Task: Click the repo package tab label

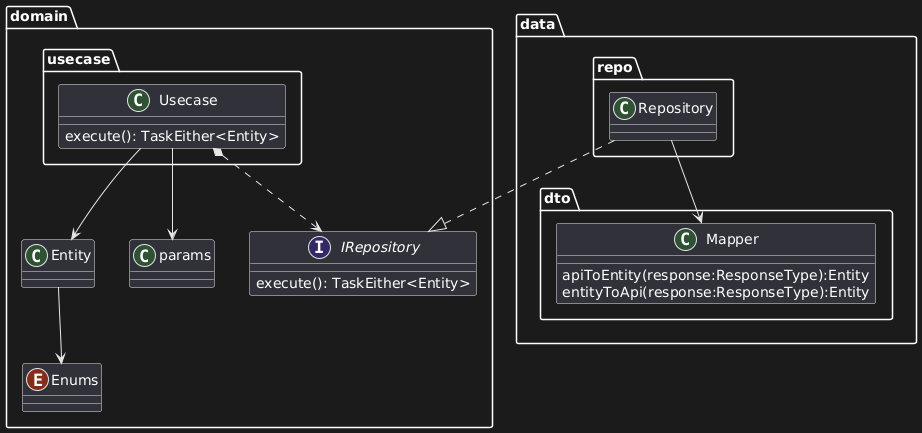Action: 613,68
